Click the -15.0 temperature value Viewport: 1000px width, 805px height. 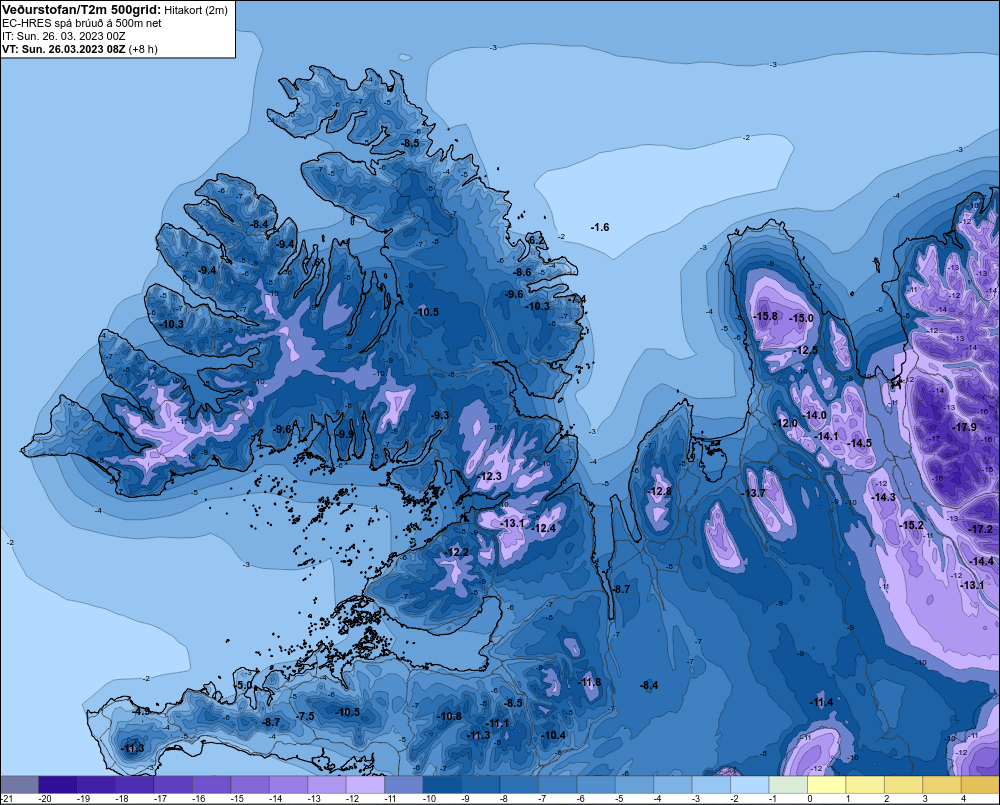[x=802, y=318]
